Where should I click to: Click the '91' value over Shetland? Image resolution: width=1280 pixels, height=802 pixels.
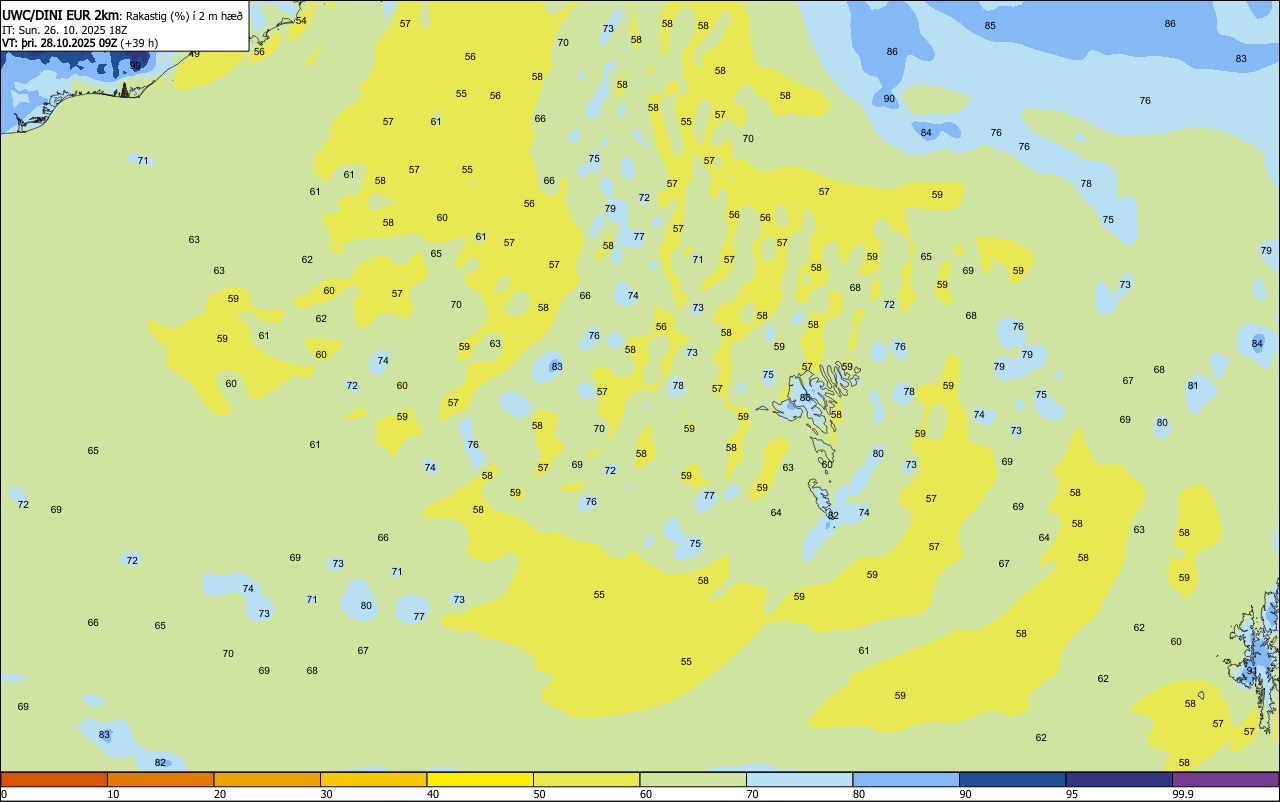click(1253, 671)
